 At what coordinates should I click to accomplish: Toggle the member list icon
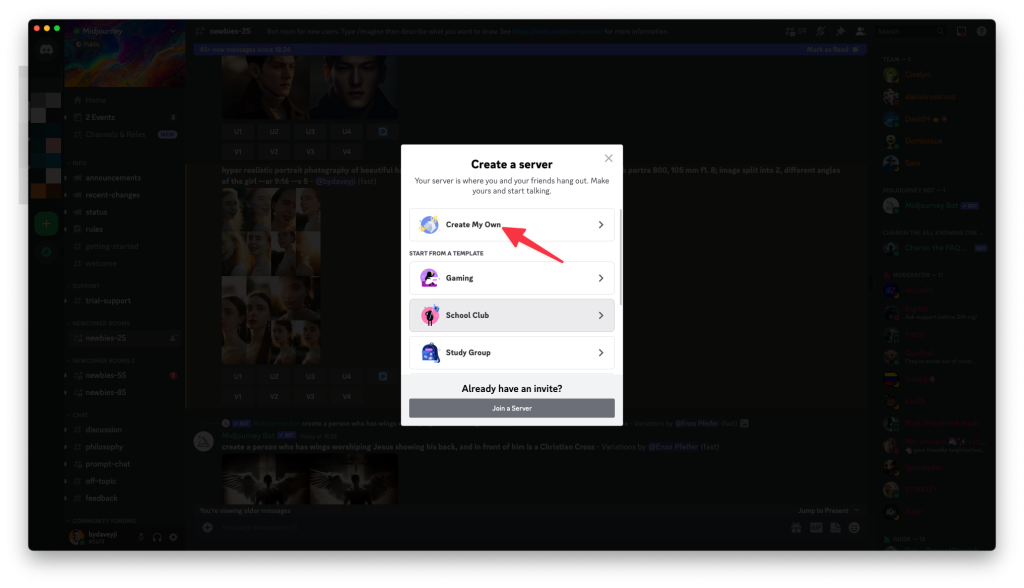[x=860, y=31]
